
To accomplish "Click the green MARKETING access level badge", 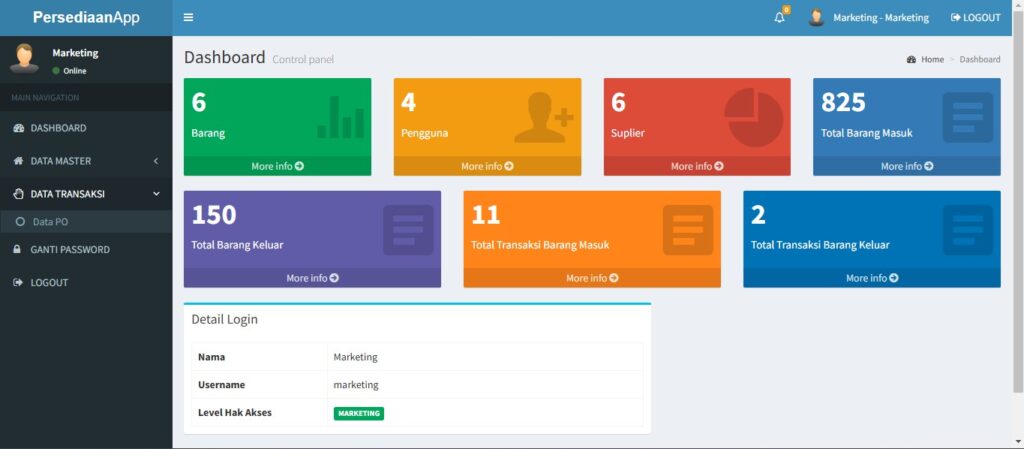I will point(359,413).
